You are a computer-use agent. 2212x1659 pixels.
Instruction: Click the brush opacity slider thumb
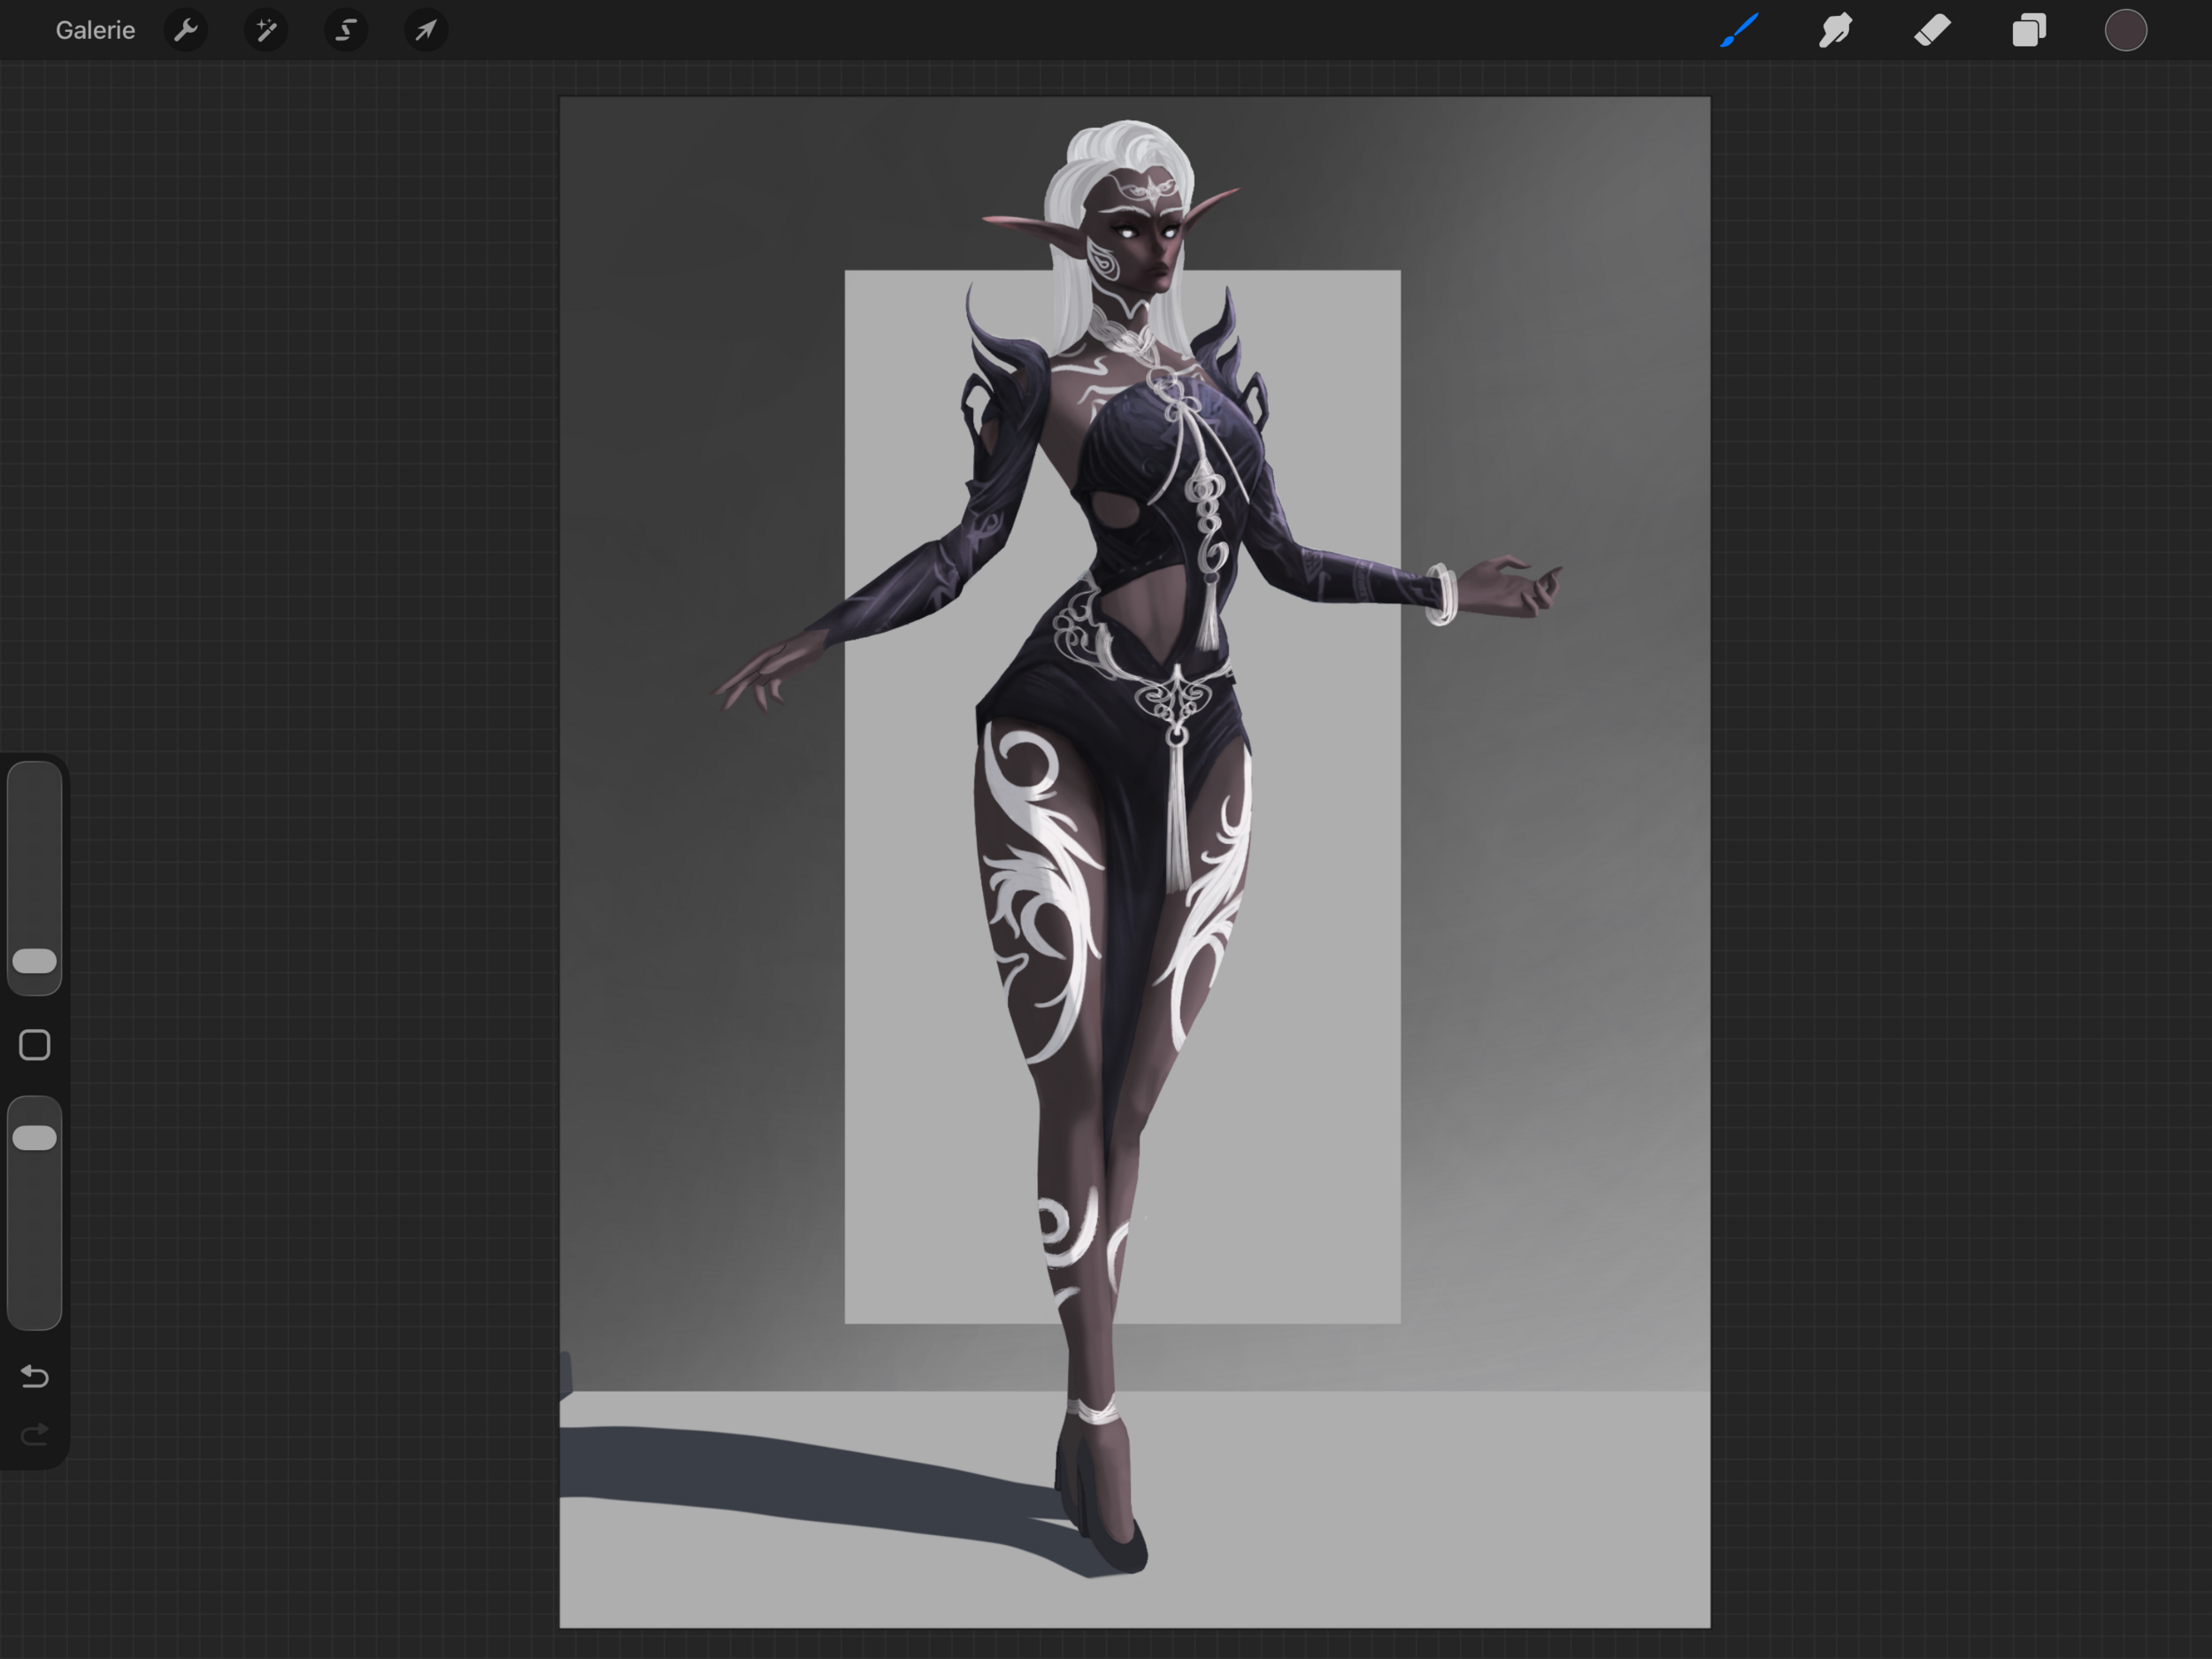click(x=35, y=1137)
